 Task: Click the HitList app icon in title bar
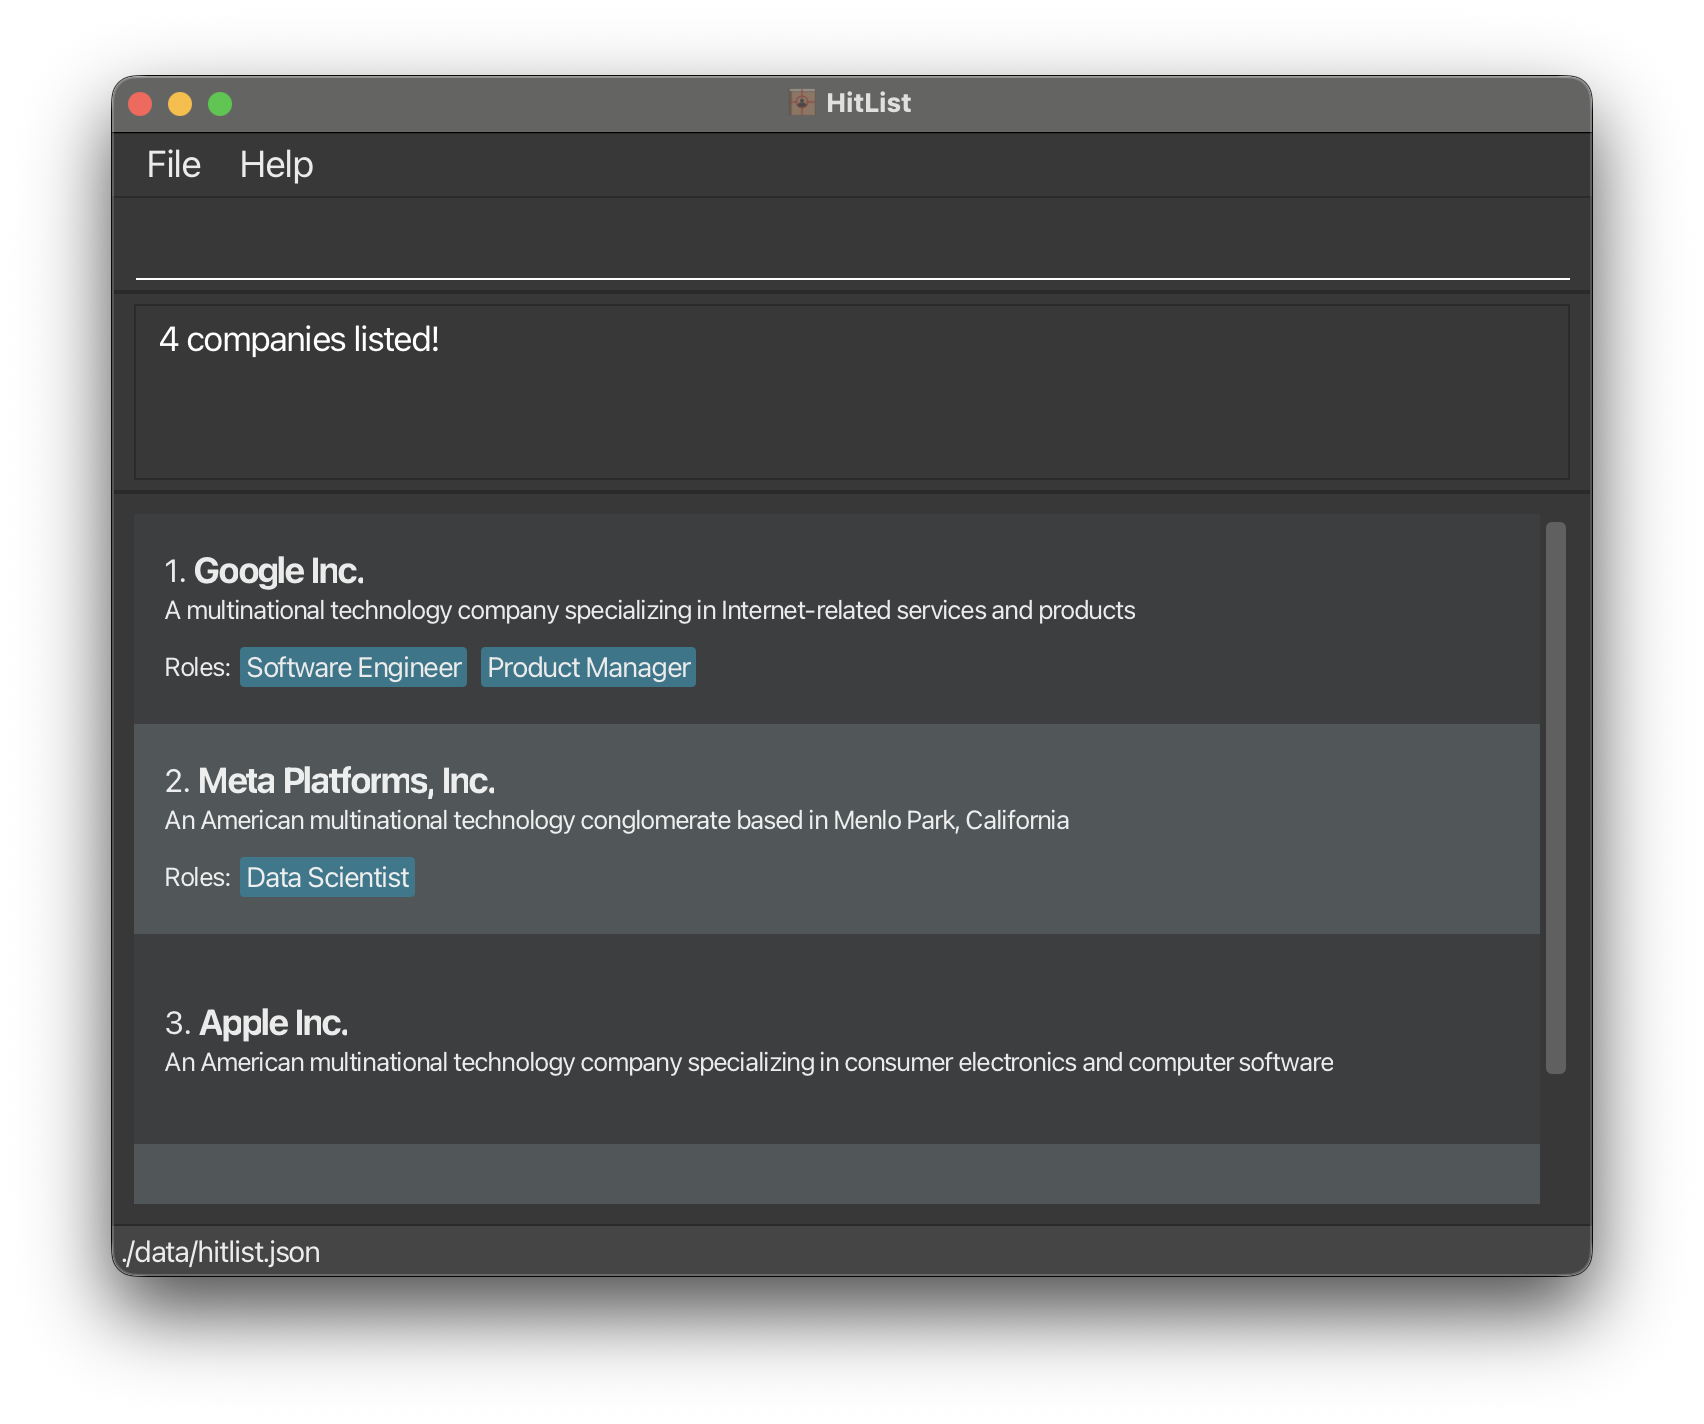coord(802,102)
